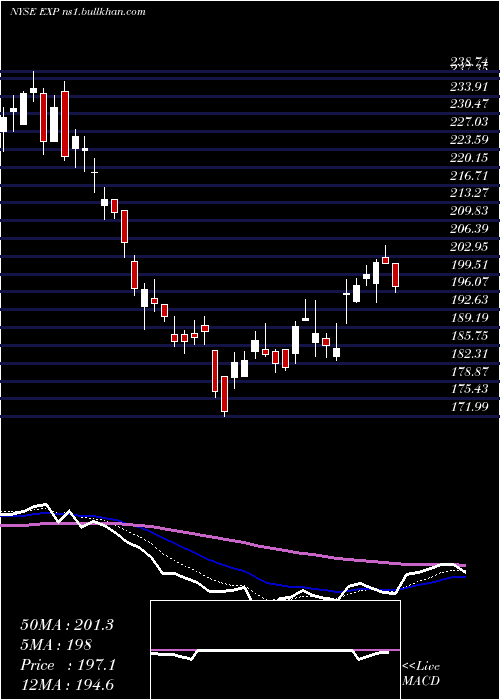The width and height of the screenshot is (500, 700).
Task: Click the 175.43 price label
Action: point(468,389)
